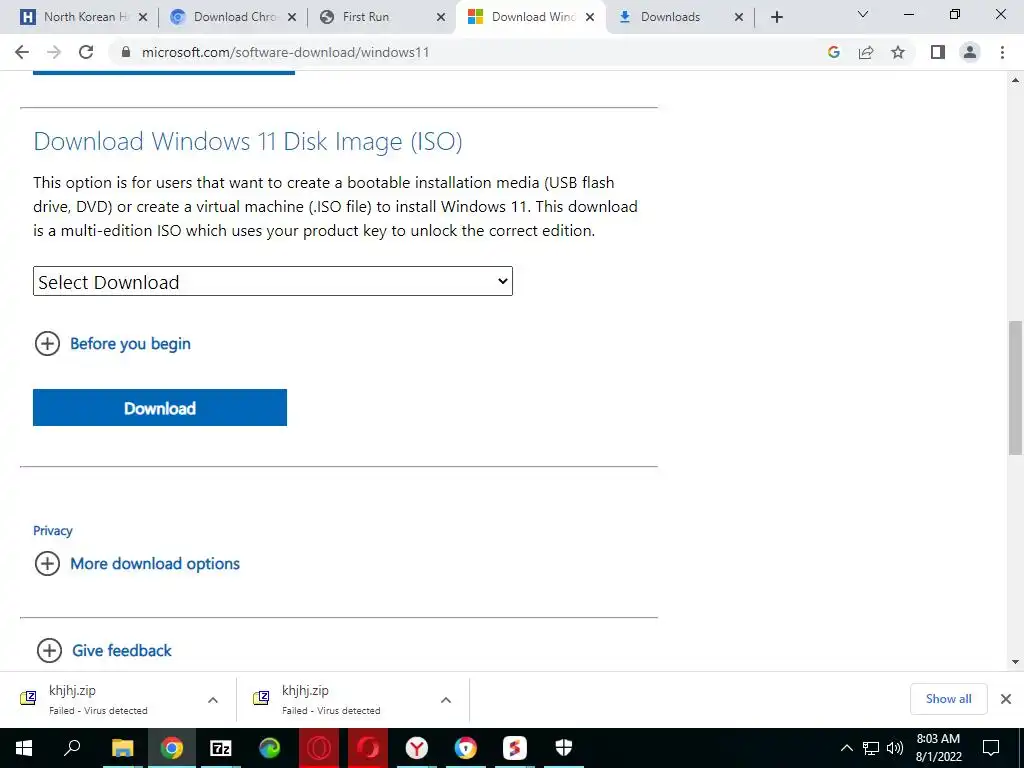
Task: Switch to the Download Chrome tab
Action: tap(233, 17)
